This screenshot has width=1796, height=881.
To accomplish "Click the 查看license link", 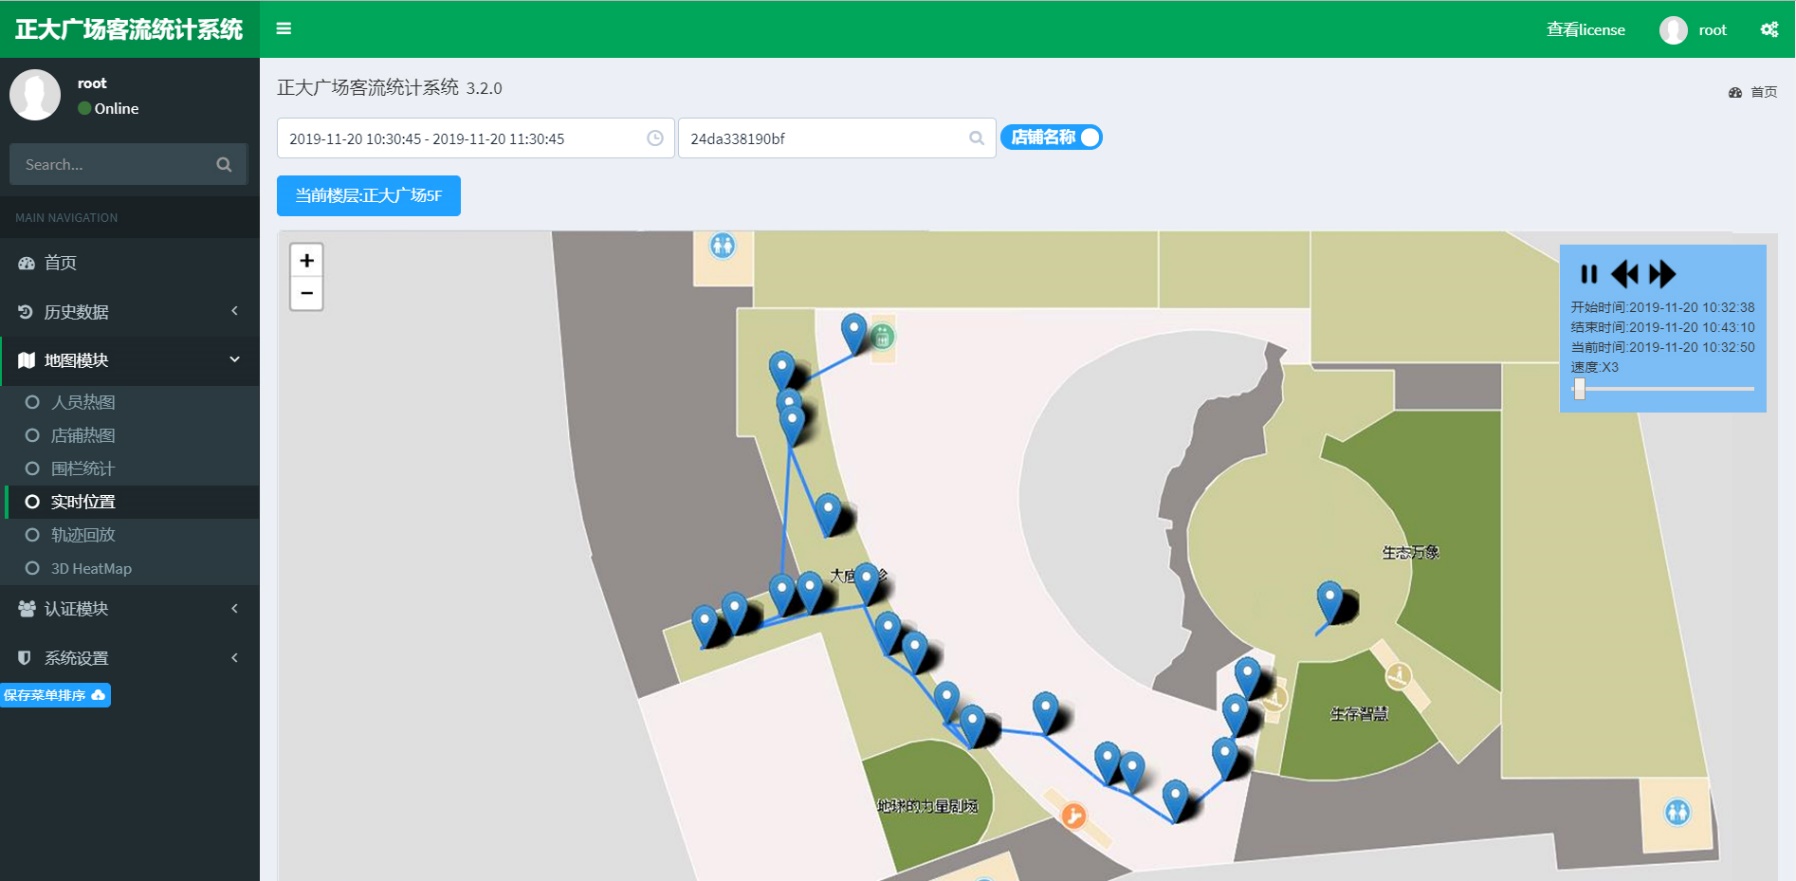I will [1586, 30].
